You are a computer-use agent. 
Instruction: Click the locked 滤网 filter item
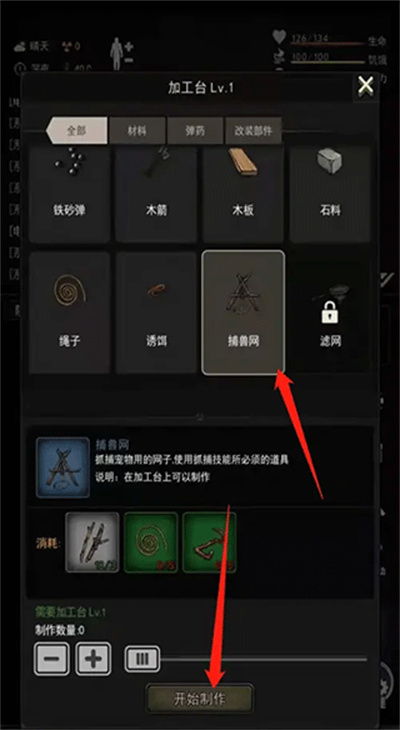(330, 312)
